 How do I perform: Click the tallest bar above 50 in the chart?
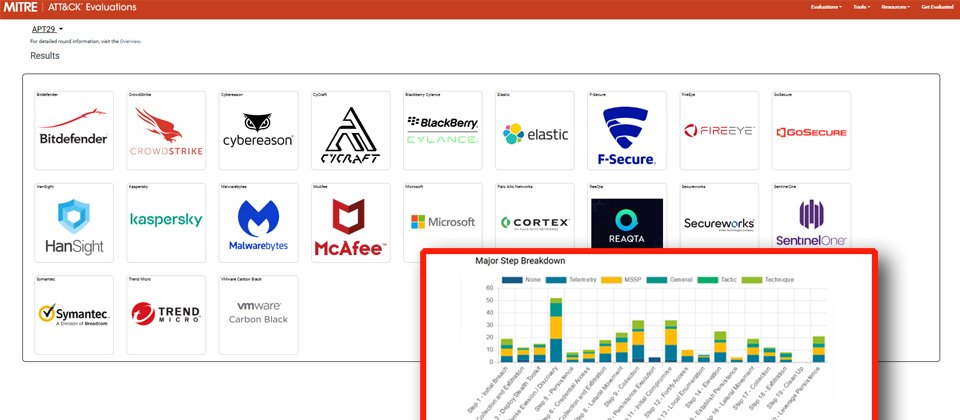[x=555, y=331]
